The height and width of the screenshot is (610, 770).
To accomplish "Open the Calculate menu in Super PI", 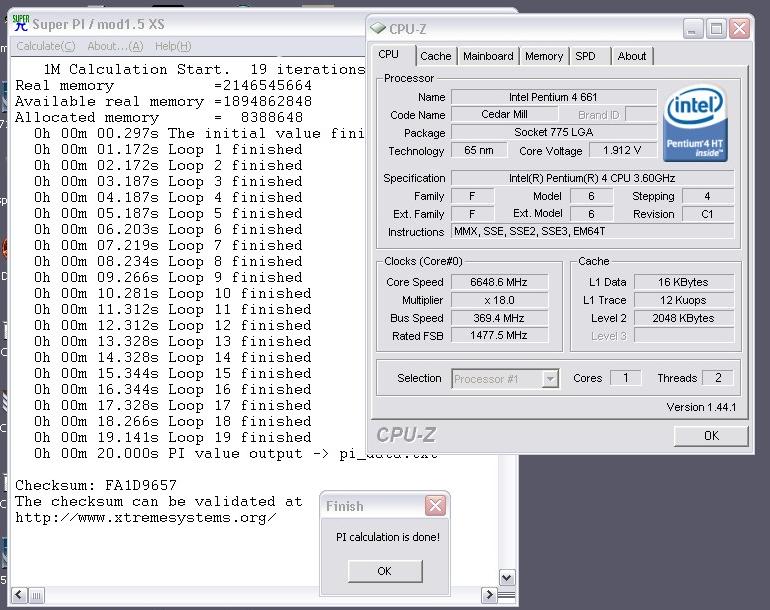I will (x=46, y=46).
